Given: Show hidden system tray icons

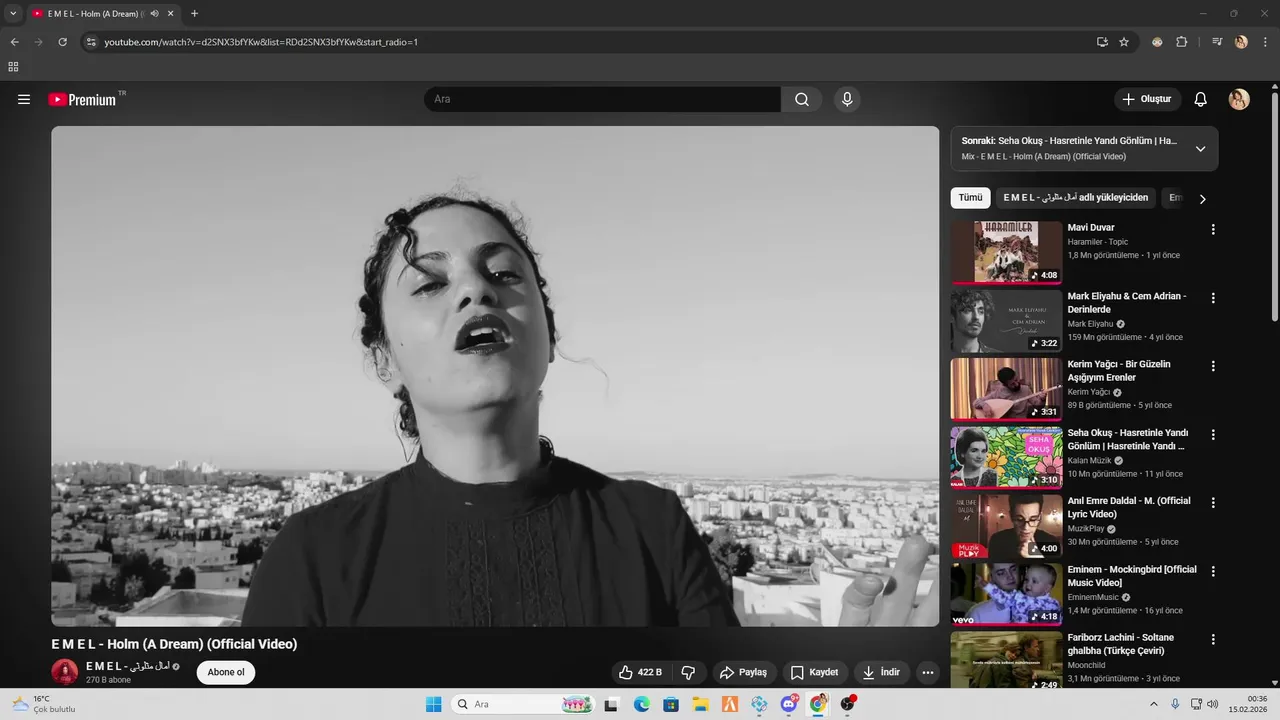Looking at the screenshot, I should click(x=1153, y=704).
